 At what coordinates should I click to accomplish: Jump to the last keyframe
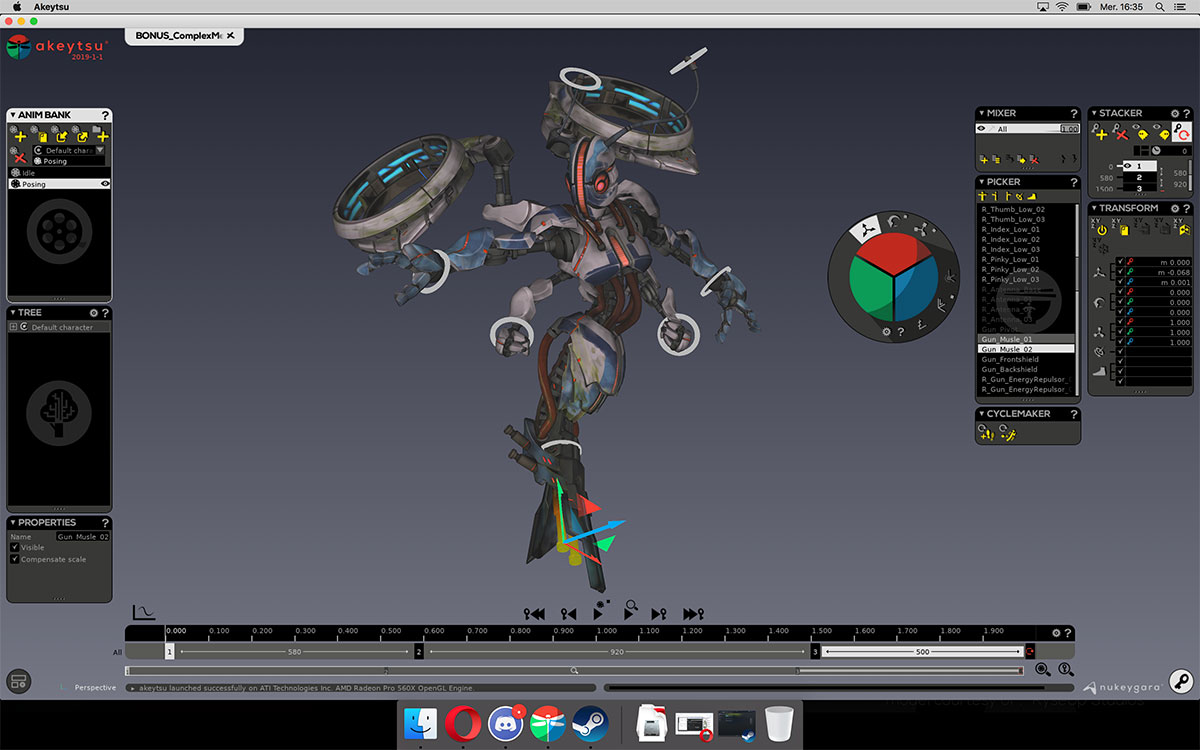tap(693, 614)
